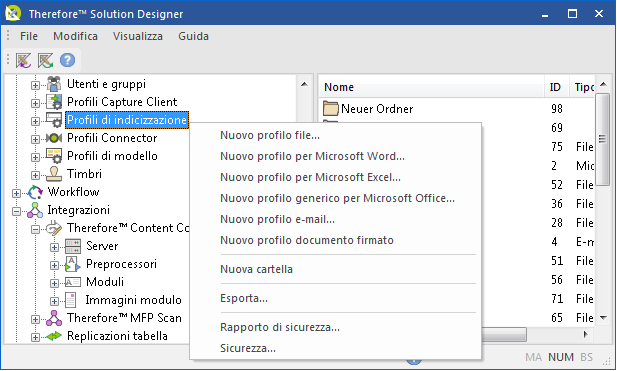Sort list by the Nome column header
Image resolution: width=617 pixels, height=371 pixels.
click(431, 87)
